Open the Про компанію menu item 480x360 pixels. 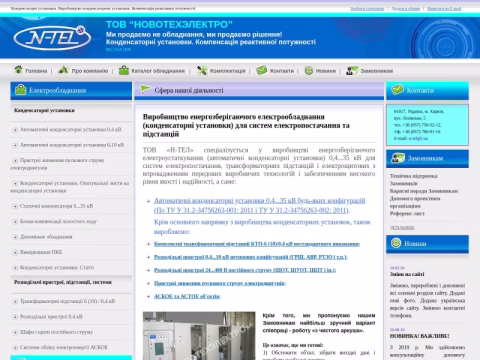[90, 71]
